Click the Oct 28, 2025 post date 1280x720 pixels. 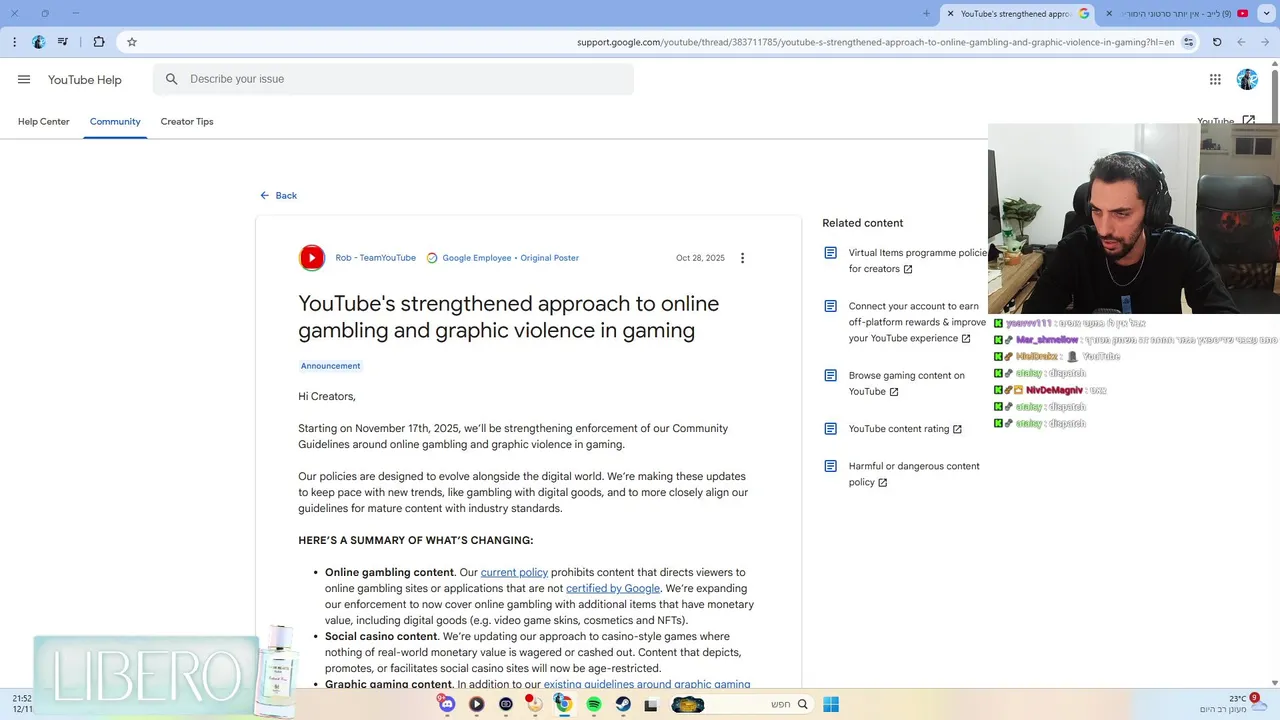point(700,258)
